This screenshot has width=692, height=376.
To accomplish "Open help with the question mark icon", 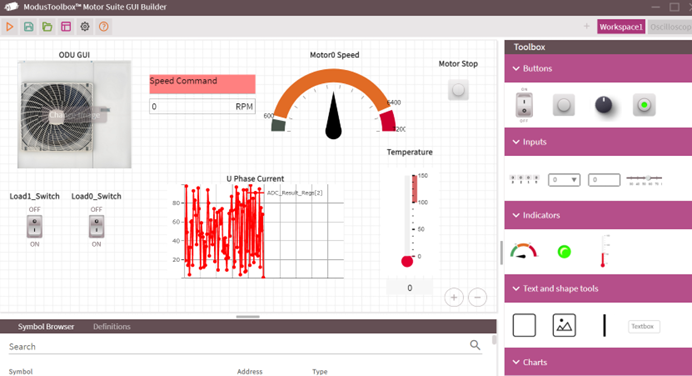I will 104,27.
